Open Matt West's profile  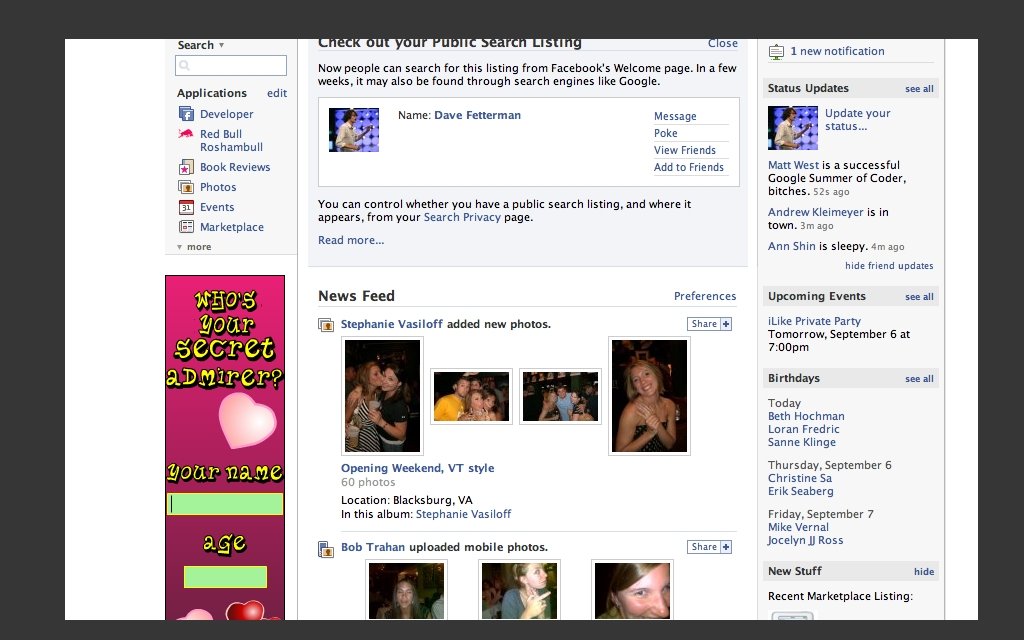point(793,165)
